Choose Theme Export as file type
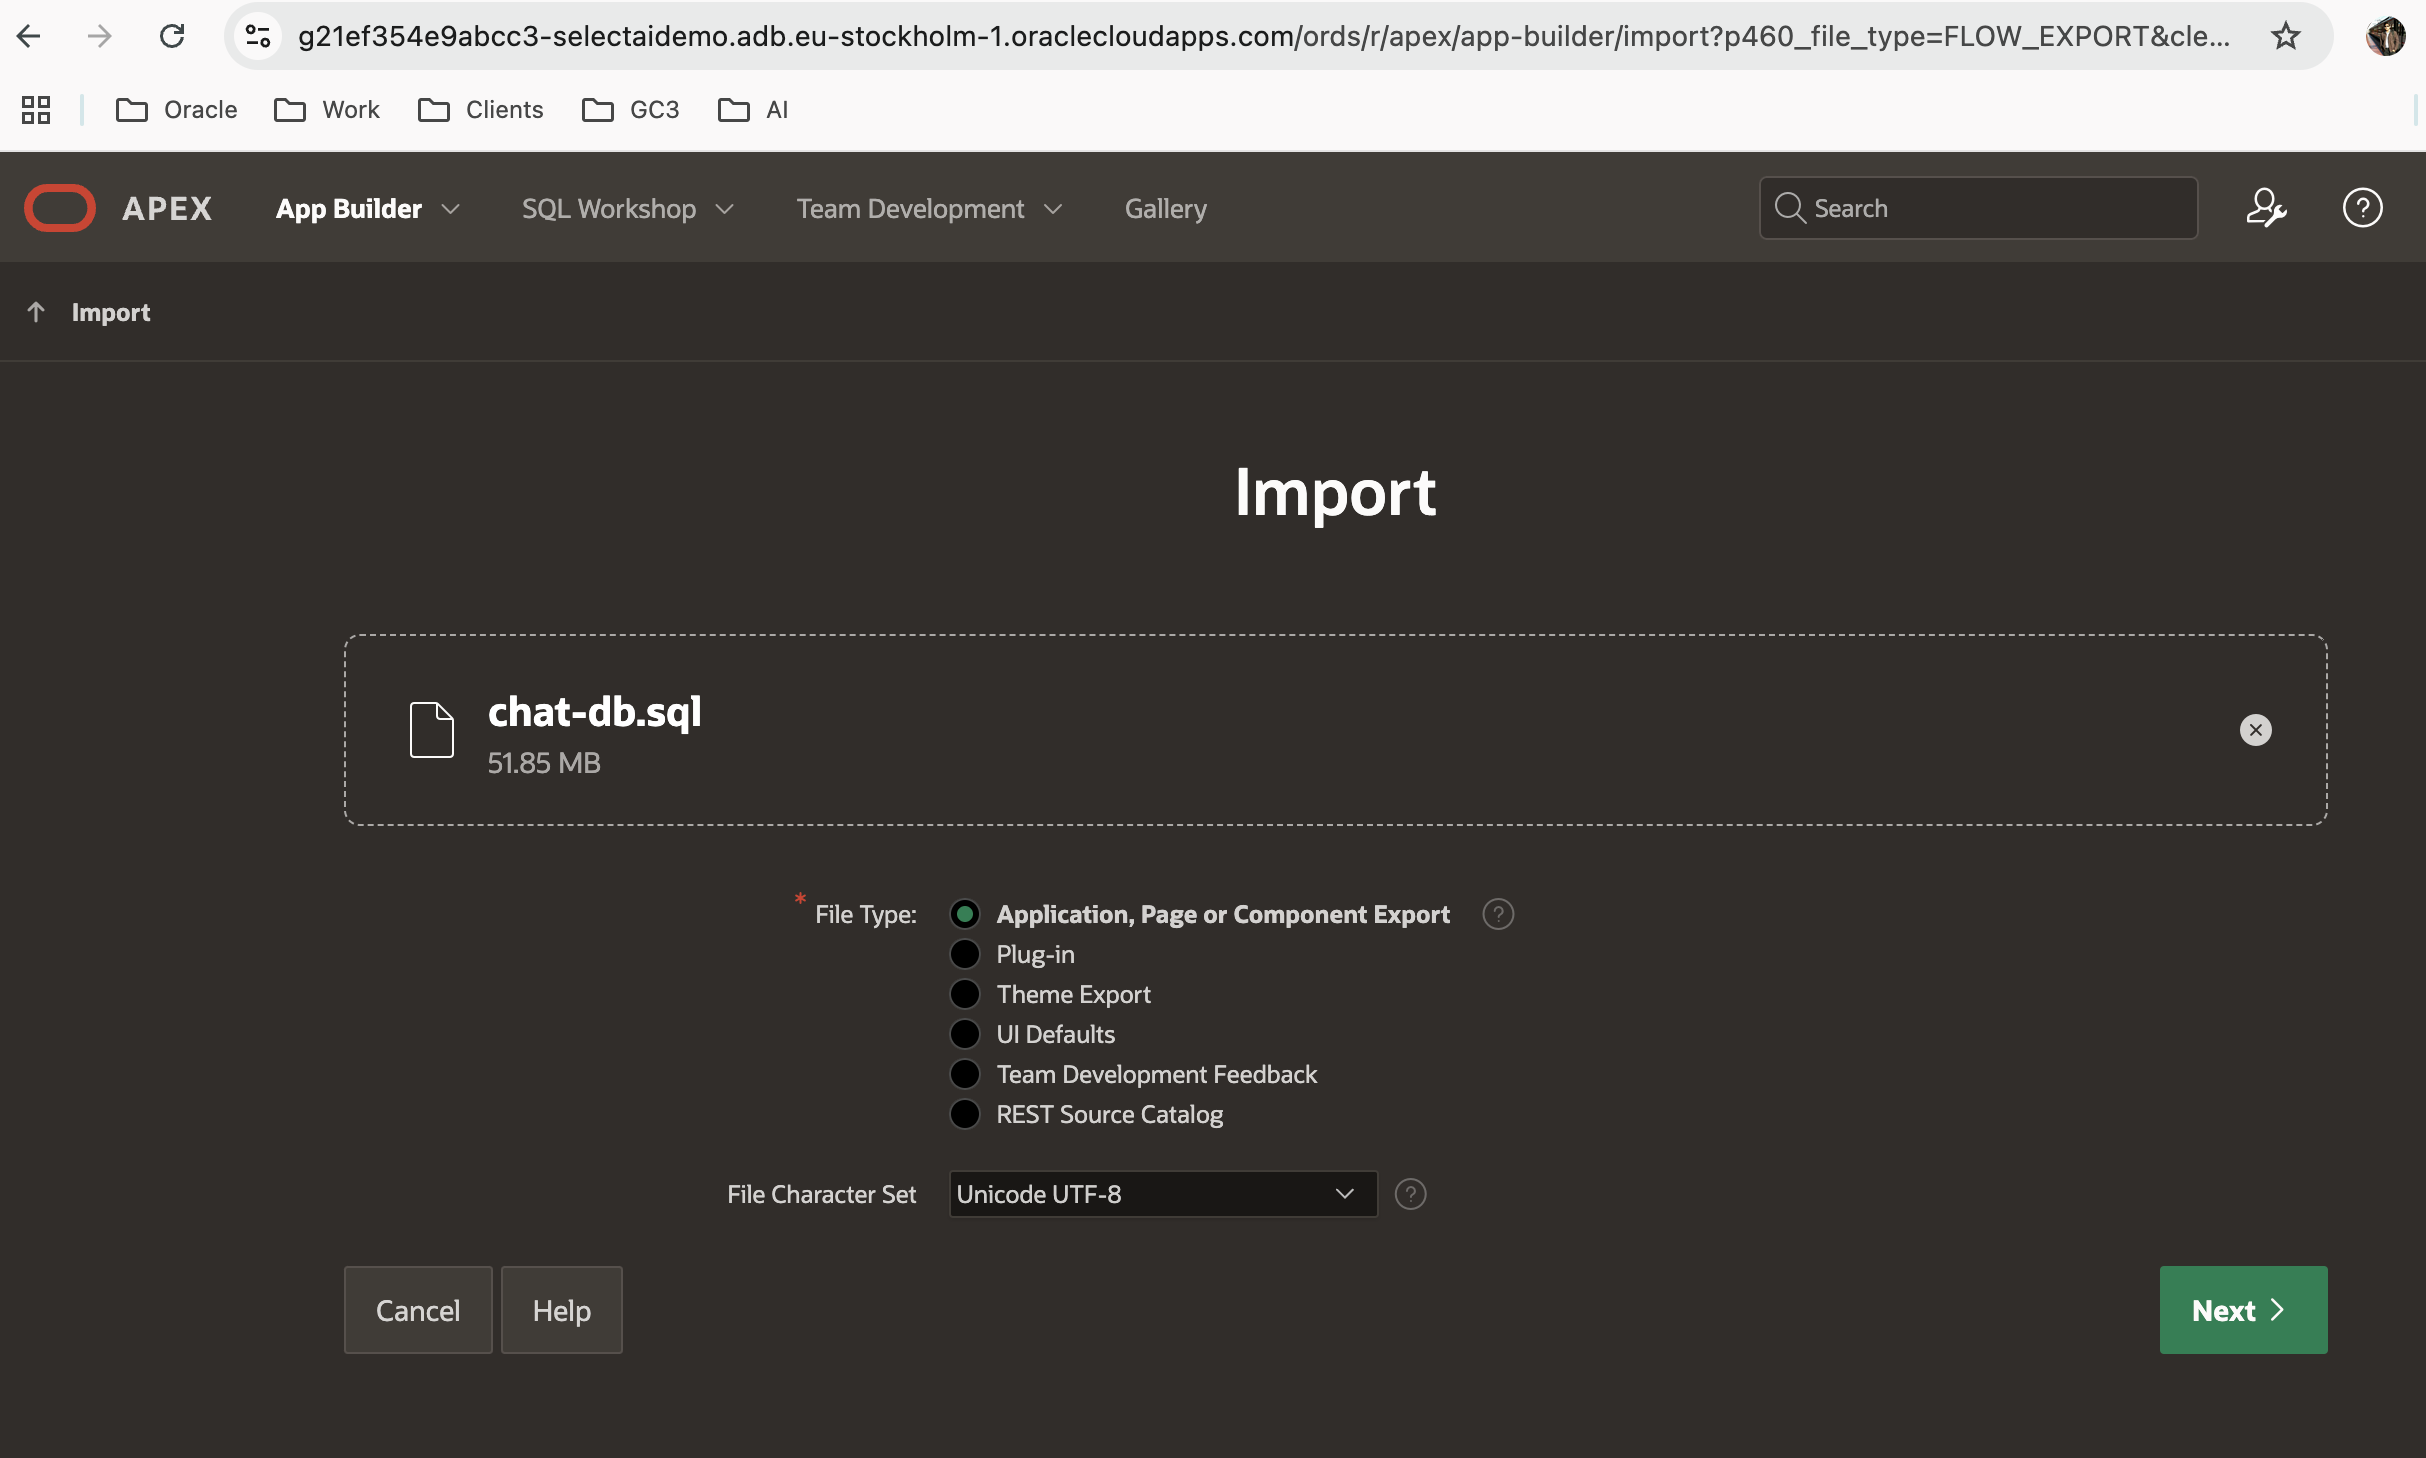 tap(965, 994)
